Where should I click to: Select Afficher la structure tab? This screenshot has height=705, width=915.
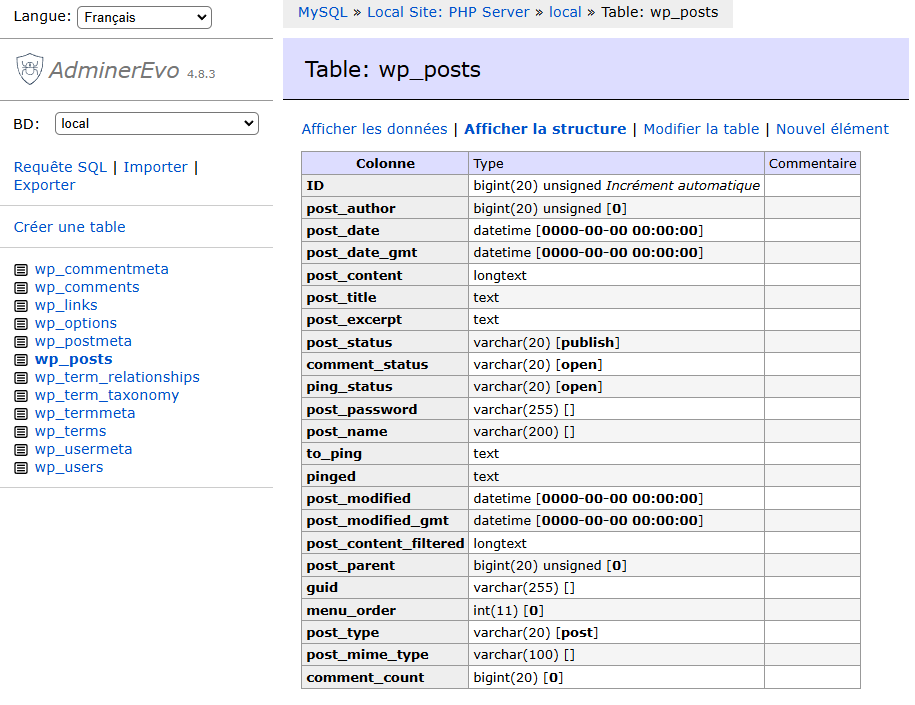point(545,129)
